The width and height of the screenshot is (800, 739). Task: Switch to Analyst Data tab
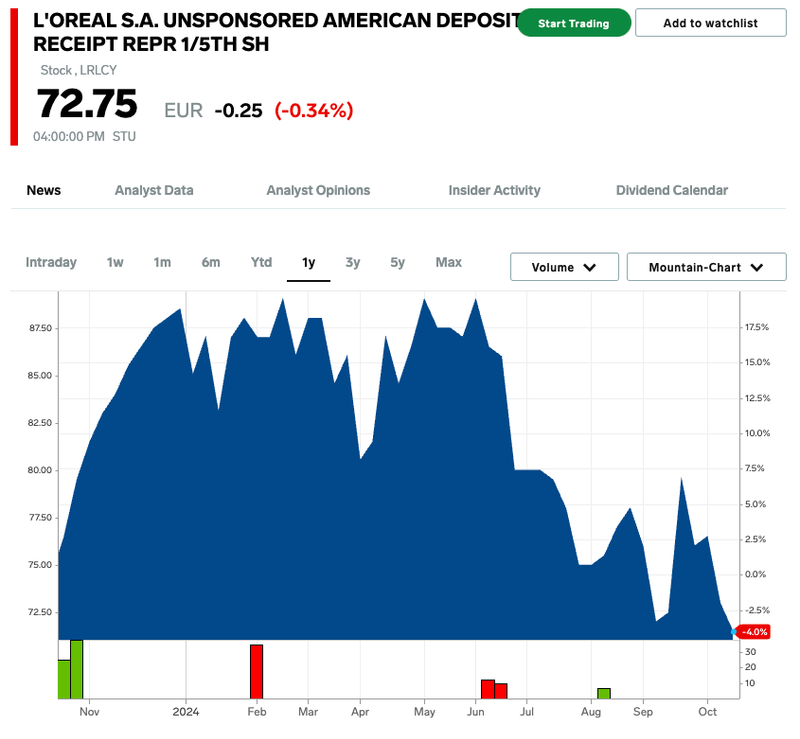pyautogui.click(x=154, y=190)
